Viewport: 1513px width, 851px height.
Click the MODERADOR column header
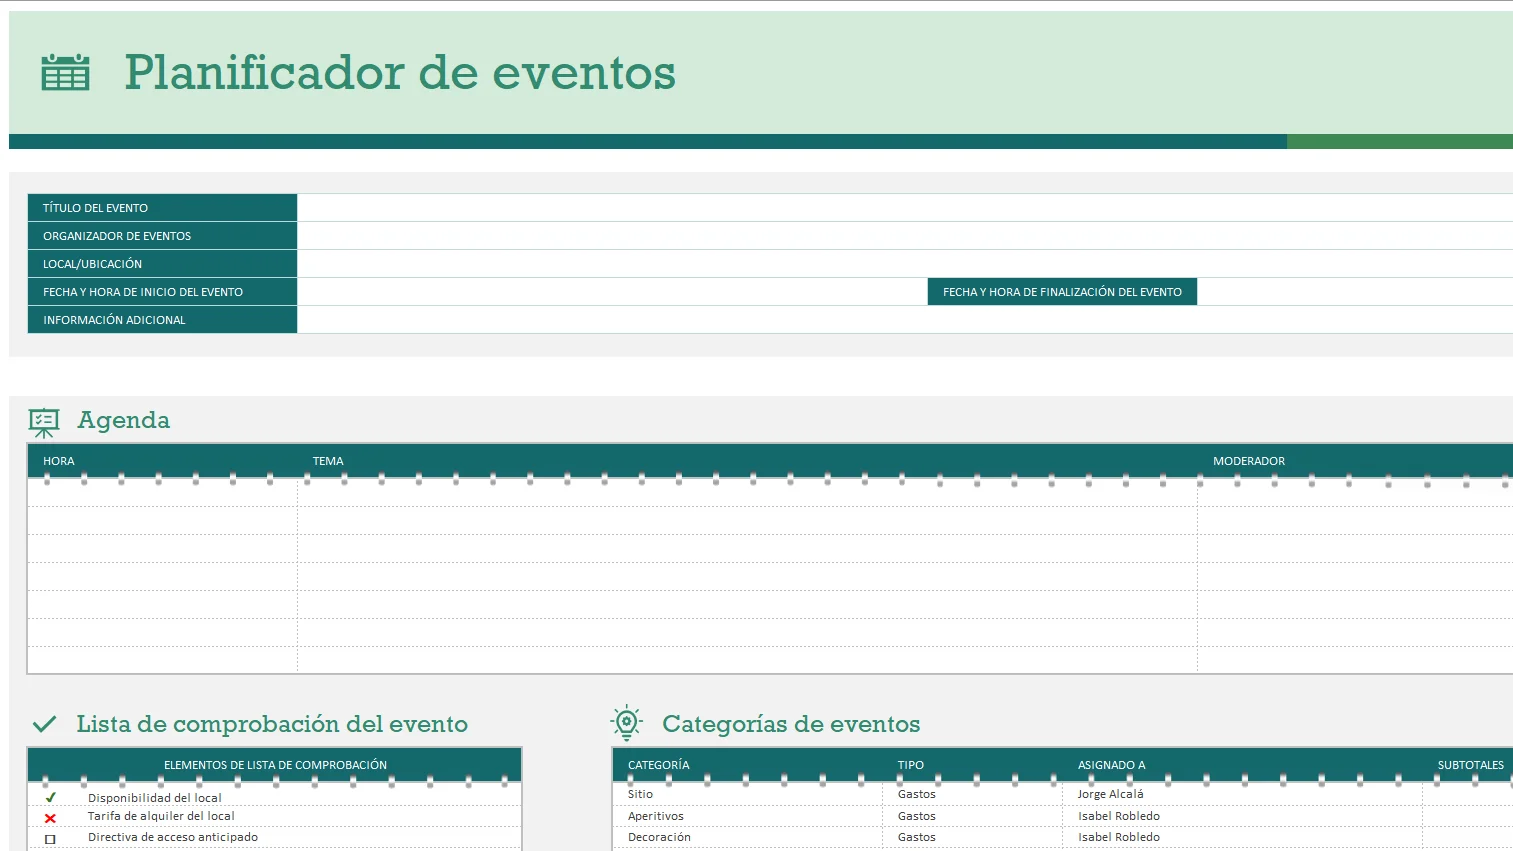[1249, 461]
